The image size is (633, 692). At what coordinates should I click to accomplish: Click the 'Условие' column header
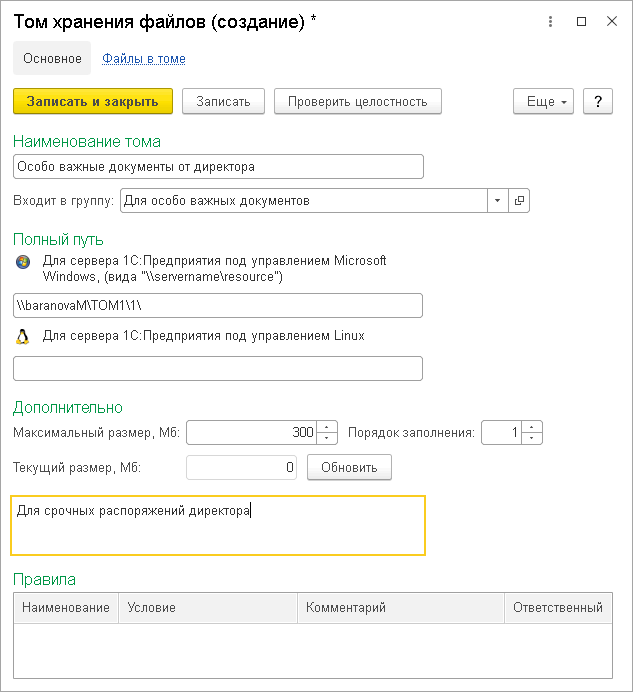[x=207, y=608]
